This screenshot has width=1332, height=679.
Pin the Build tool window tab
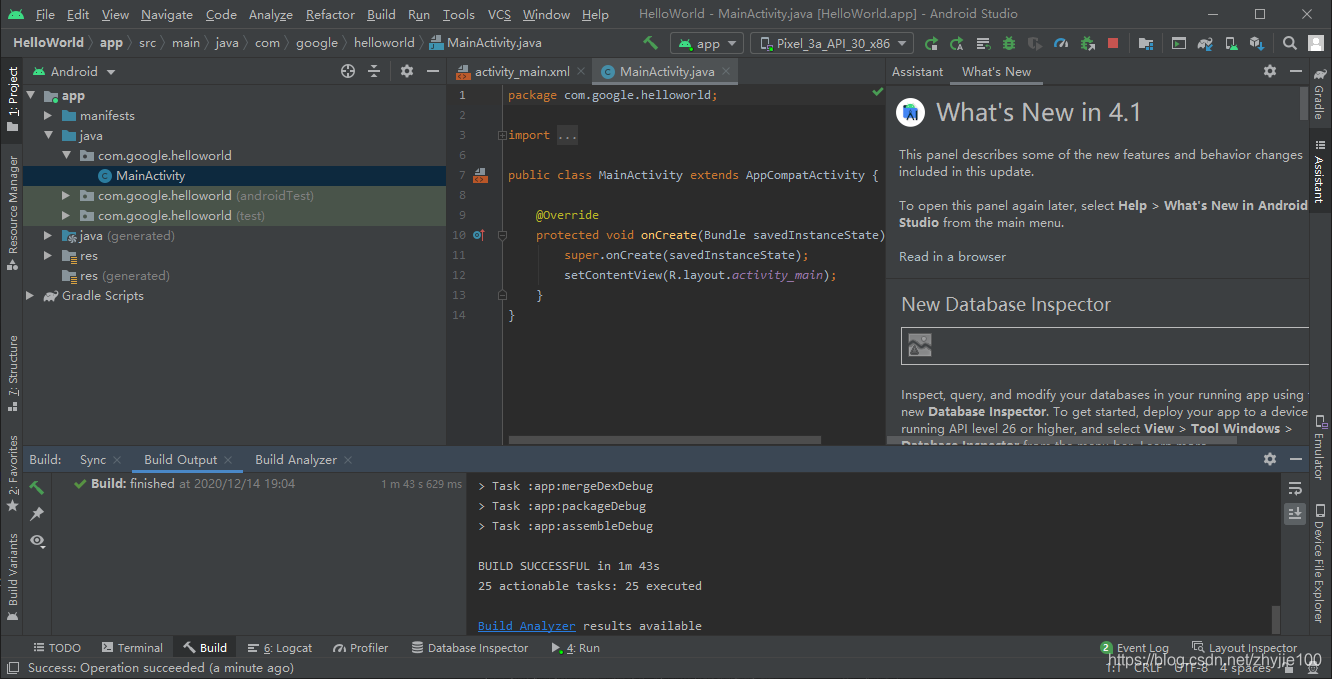click(37, 513)
